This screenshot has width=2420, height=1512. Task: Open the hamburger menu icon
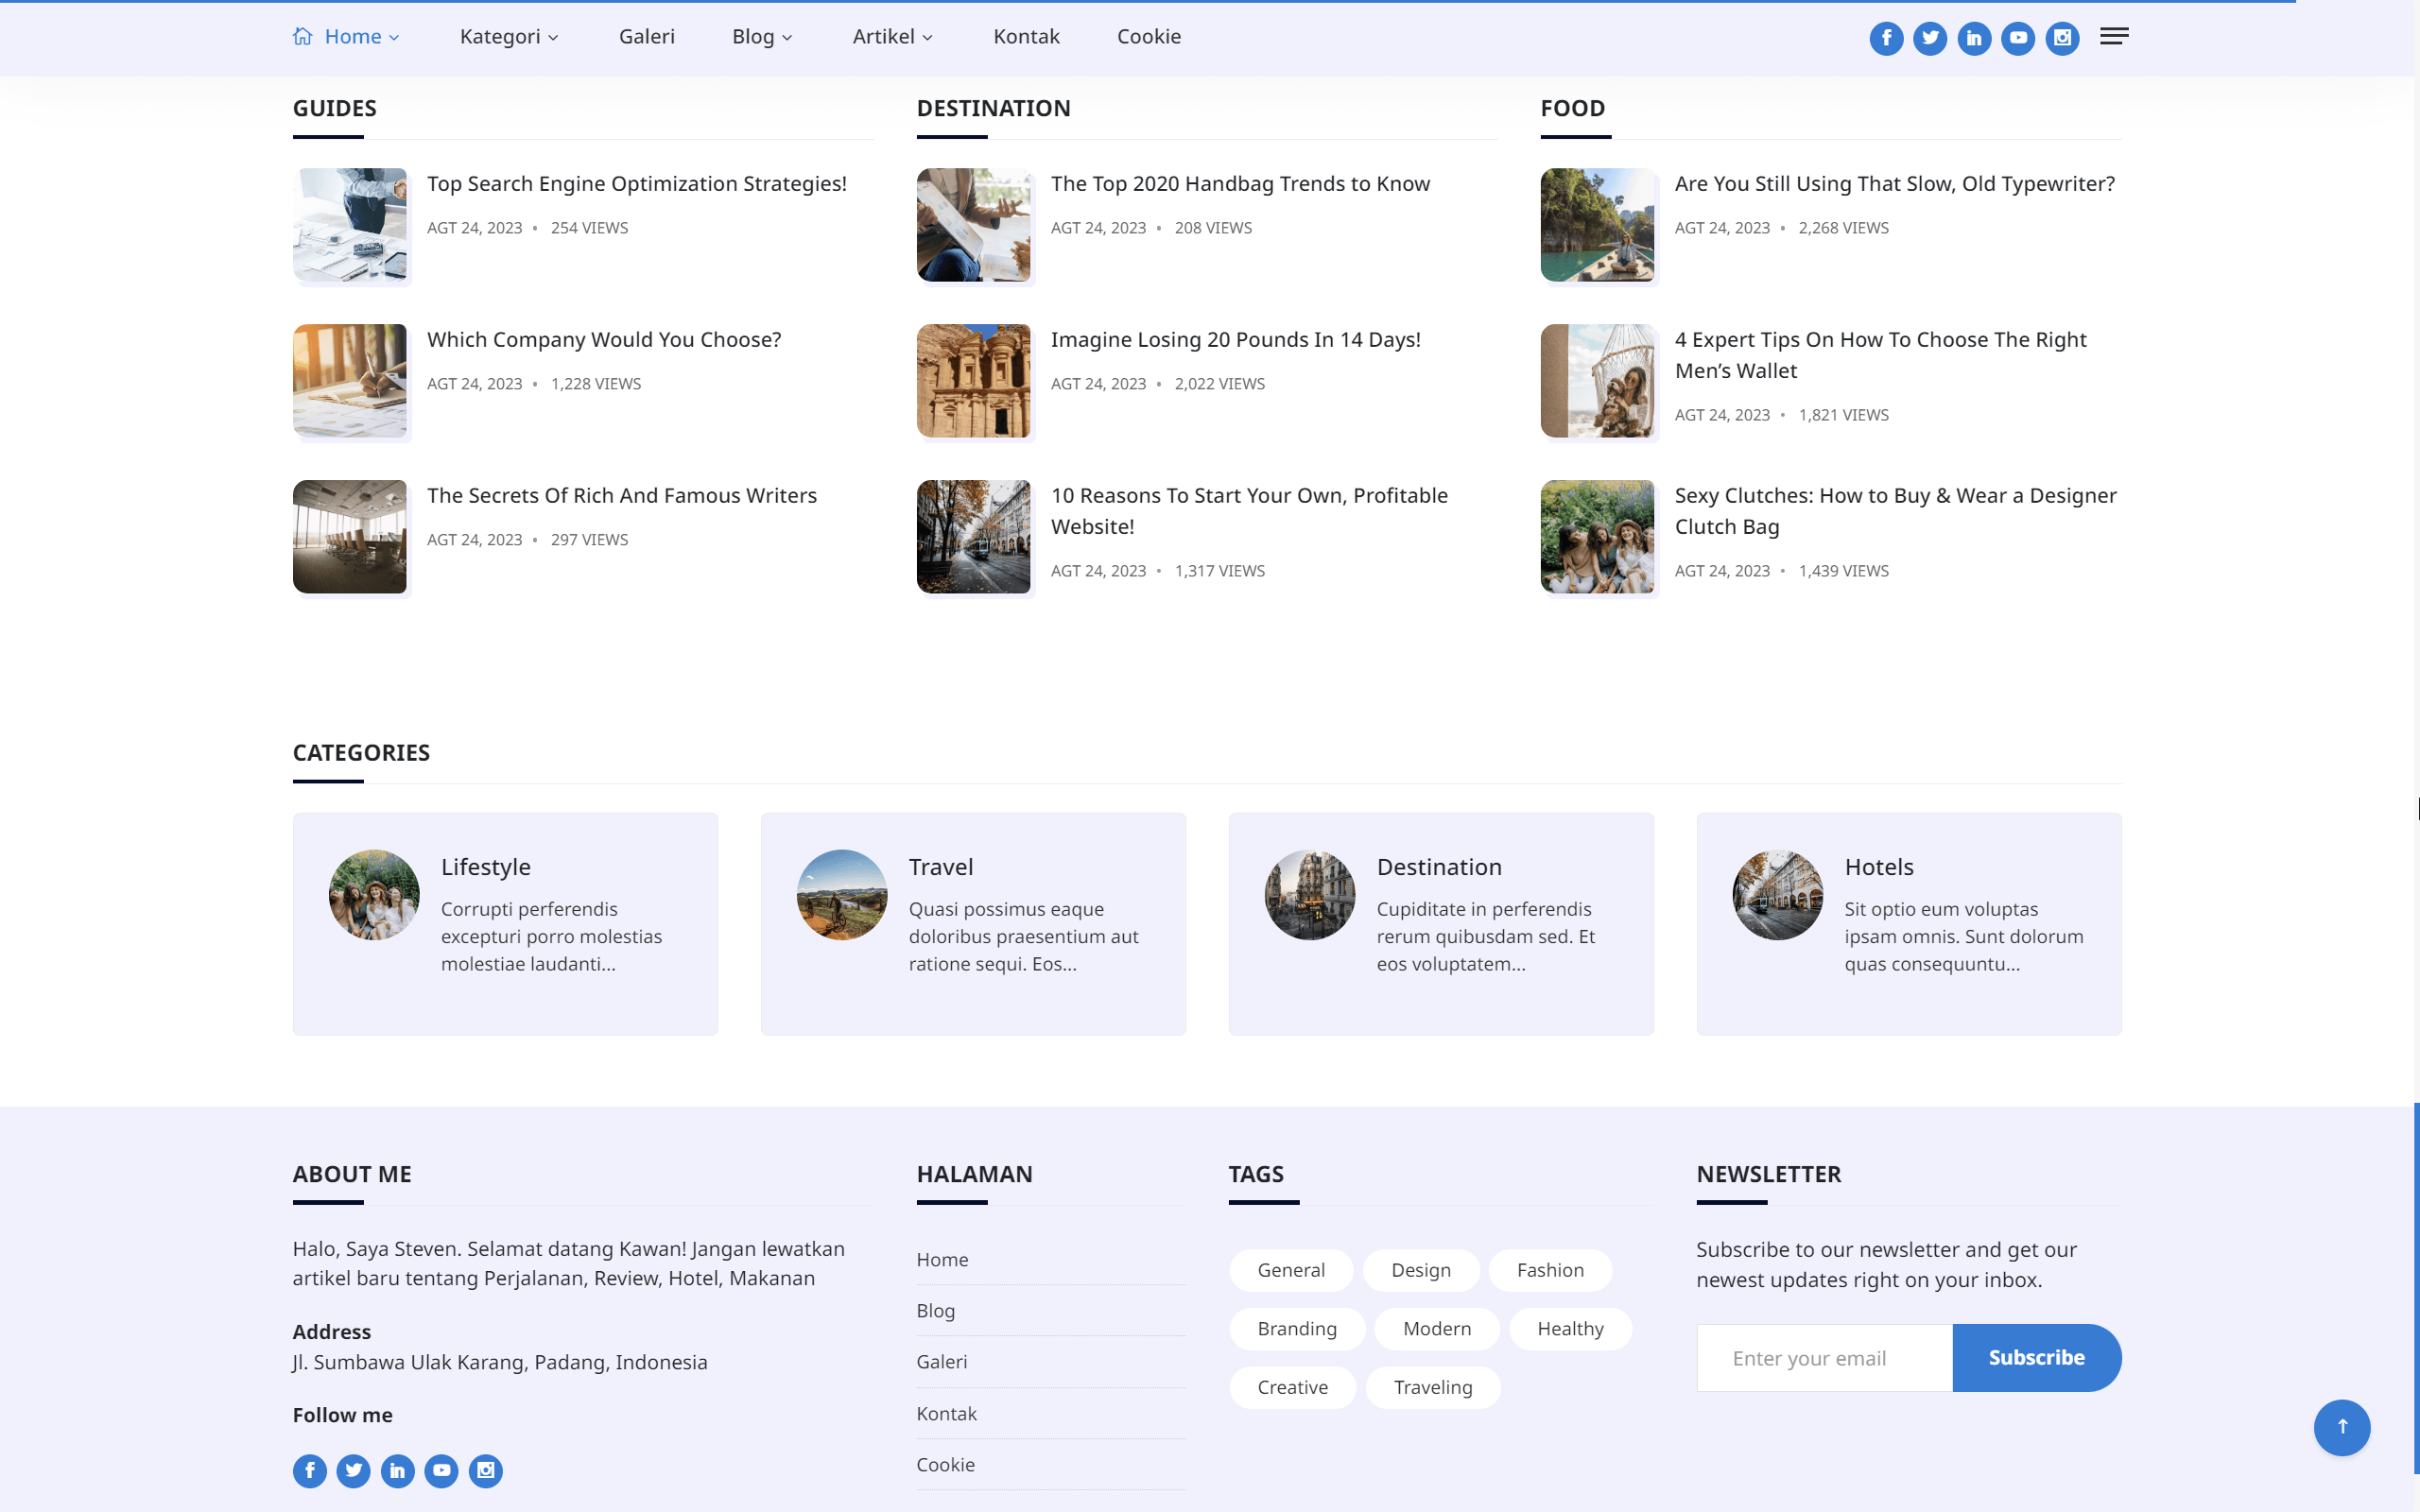2114,36
